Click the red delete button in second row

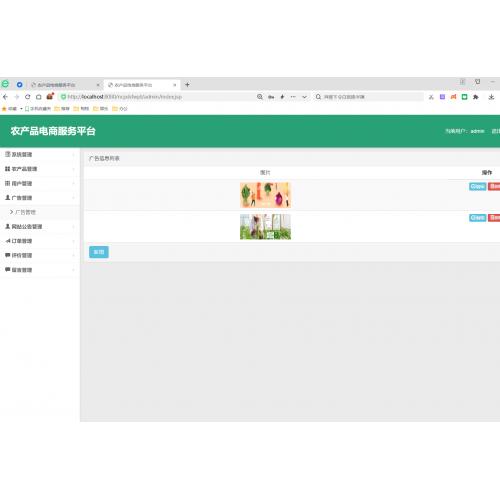tap(494, 218)
